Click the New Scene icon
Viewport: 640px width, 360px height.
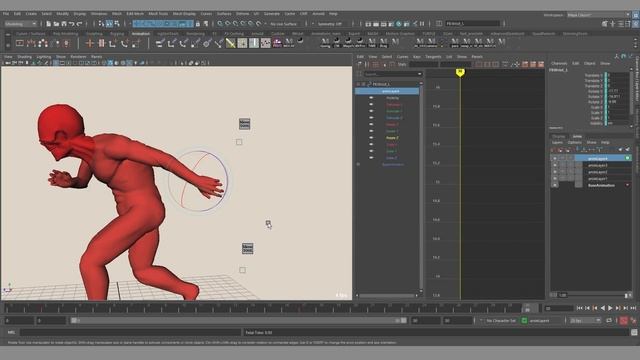[49, 24]
